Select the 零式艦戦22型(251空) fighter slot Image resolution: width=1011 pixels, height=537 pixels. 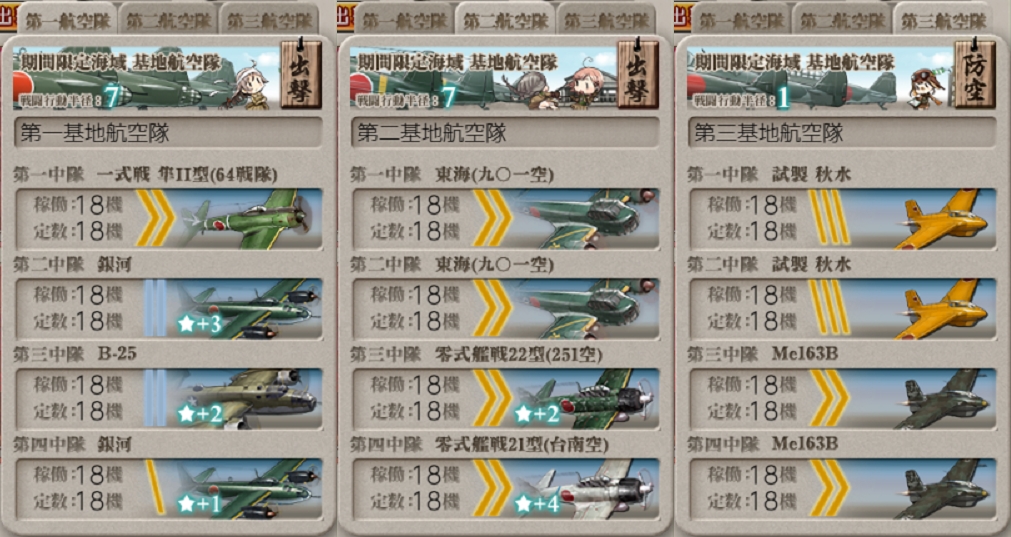click(506, 398)
